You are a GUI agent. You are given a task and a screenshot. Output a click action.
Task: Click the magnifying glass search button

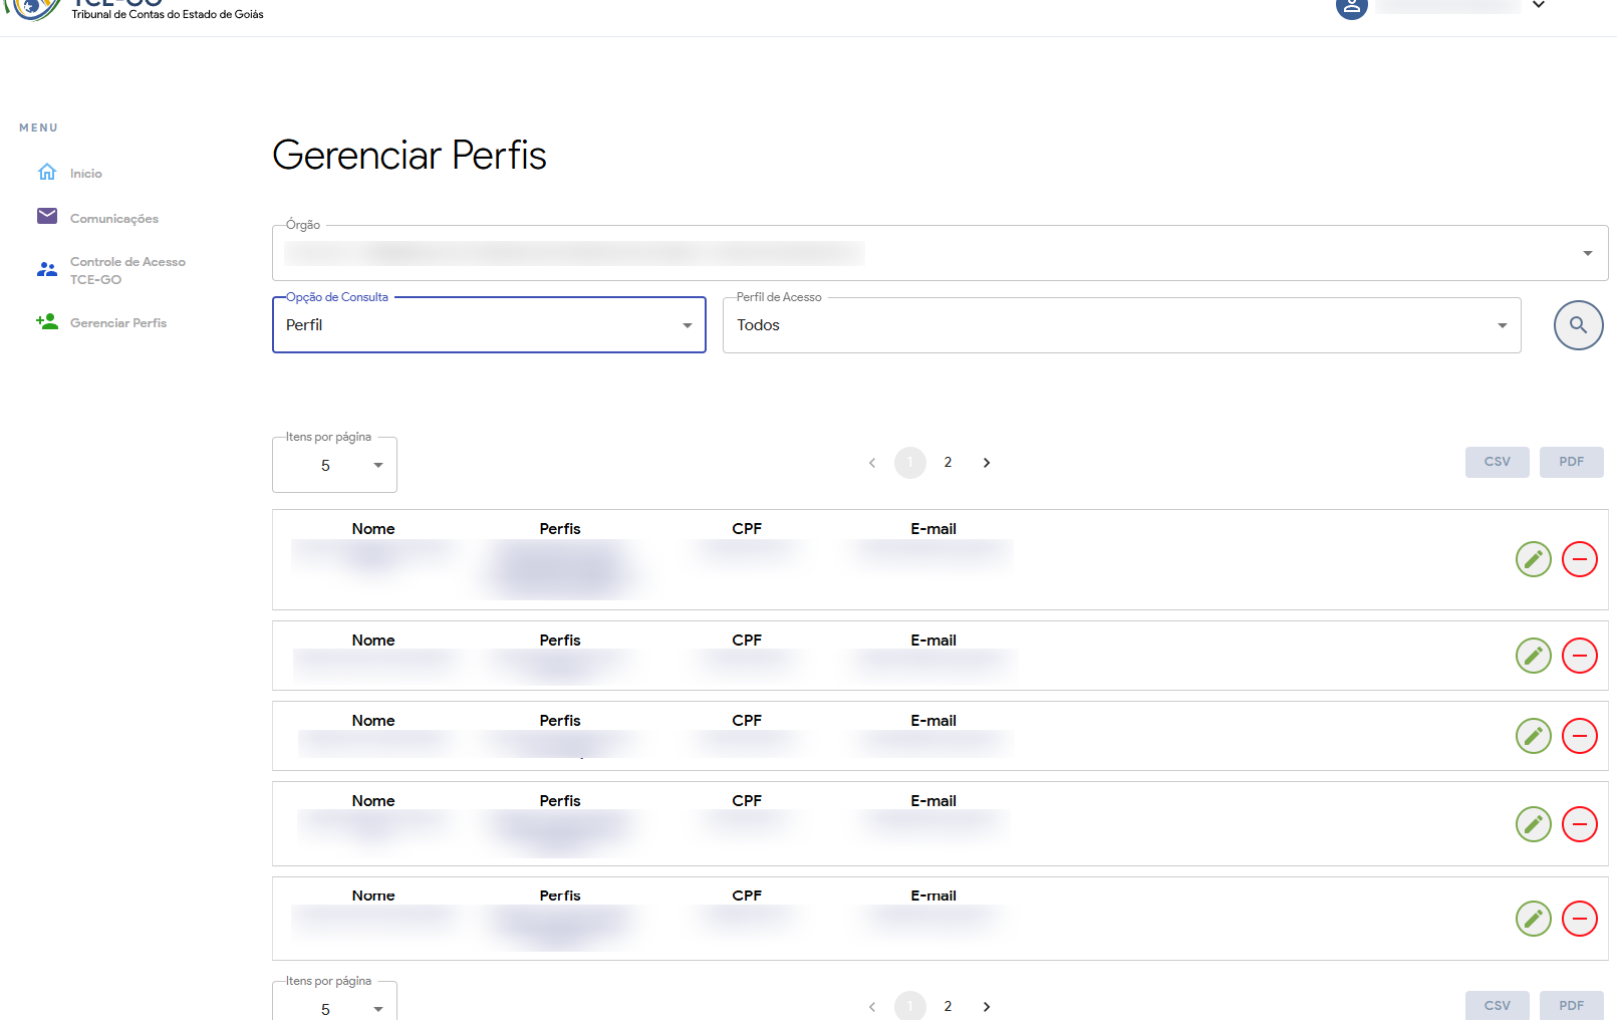[1577, 325]
